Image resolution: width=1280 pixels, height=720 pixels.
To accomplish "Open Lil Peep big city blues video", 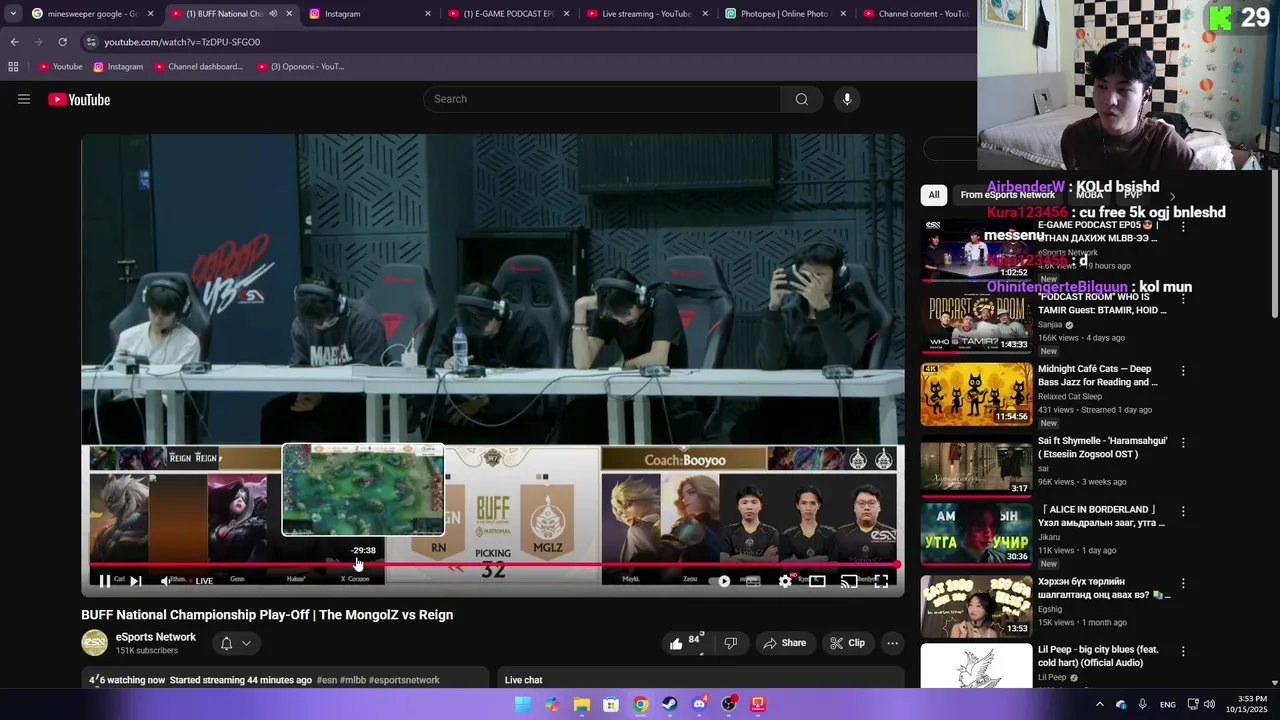I will [976, 666].
